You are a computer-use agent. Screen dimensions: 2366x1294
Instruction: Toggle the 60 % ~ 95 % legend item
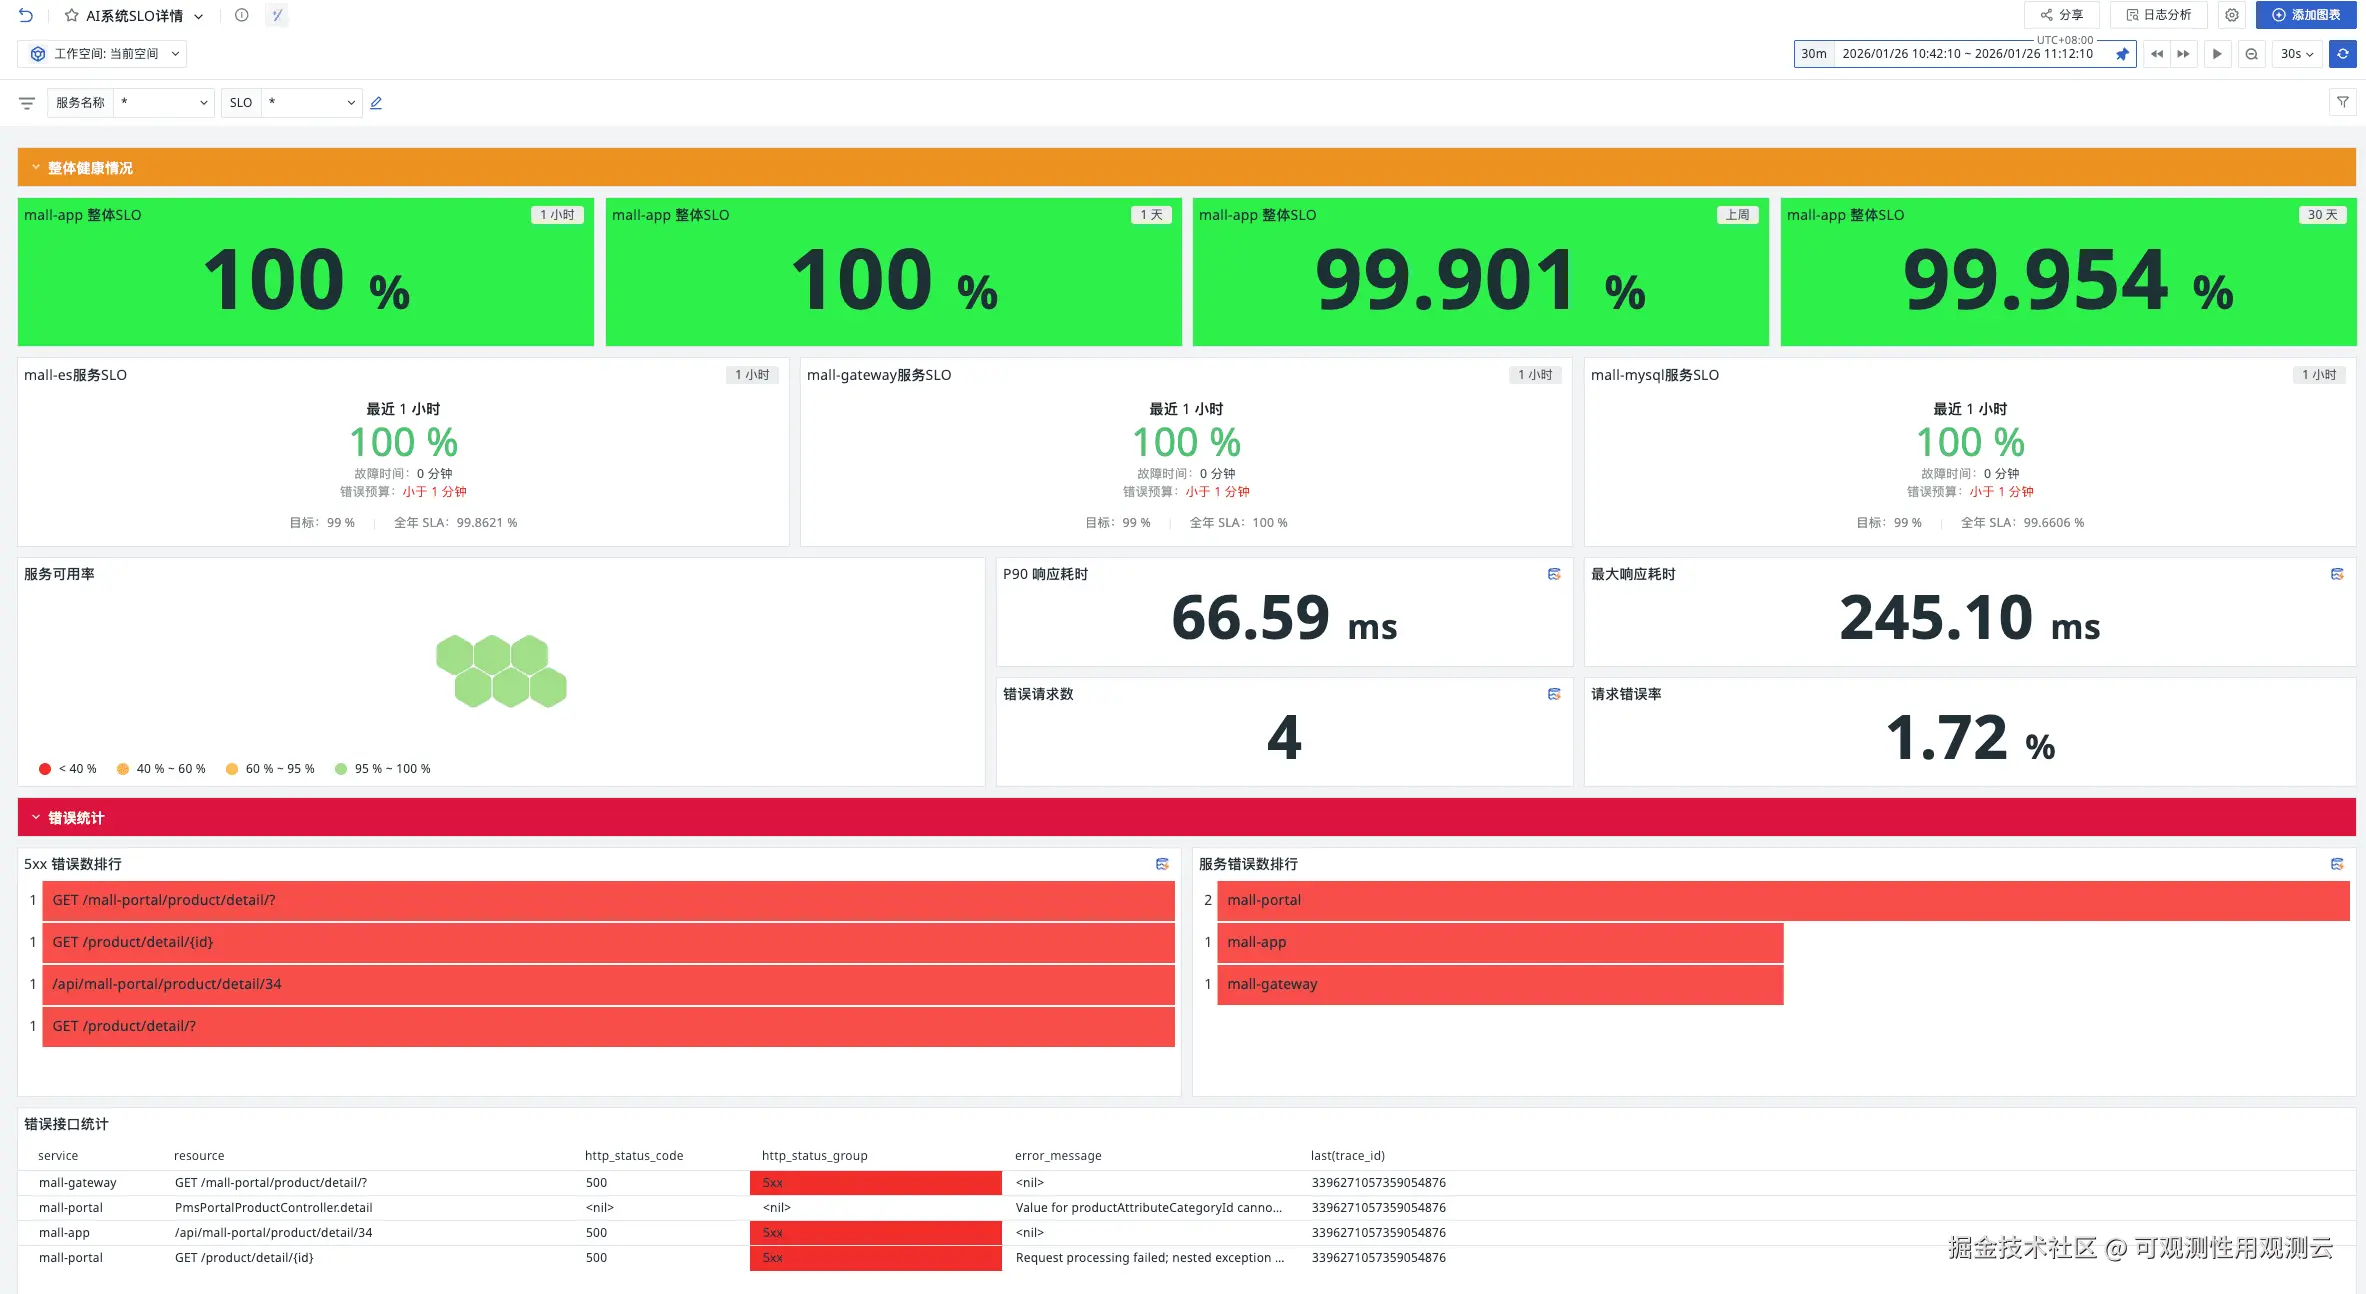(270, 769)
